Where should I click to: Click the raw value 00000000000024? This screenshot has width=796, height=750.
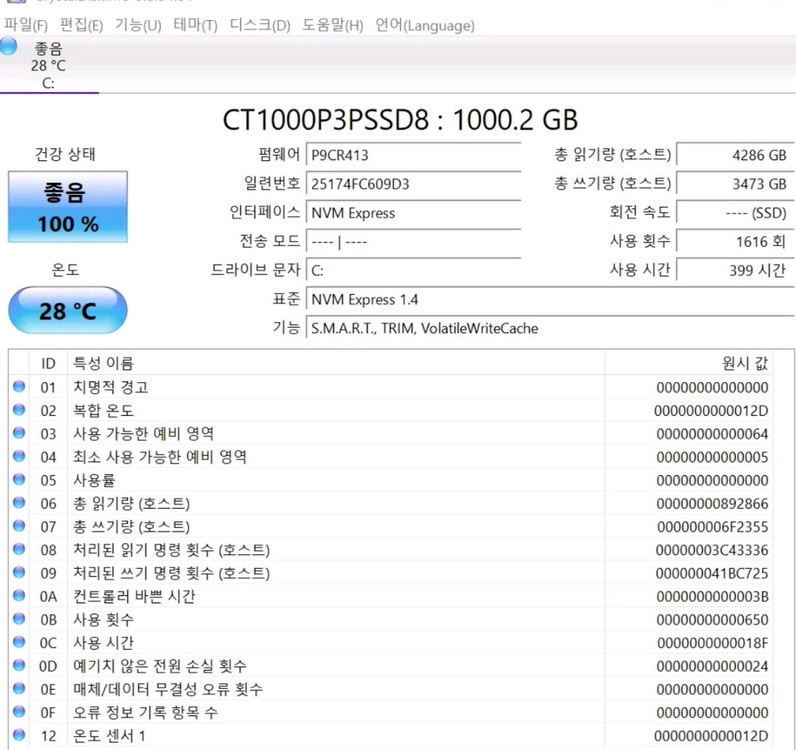[712, 666]
